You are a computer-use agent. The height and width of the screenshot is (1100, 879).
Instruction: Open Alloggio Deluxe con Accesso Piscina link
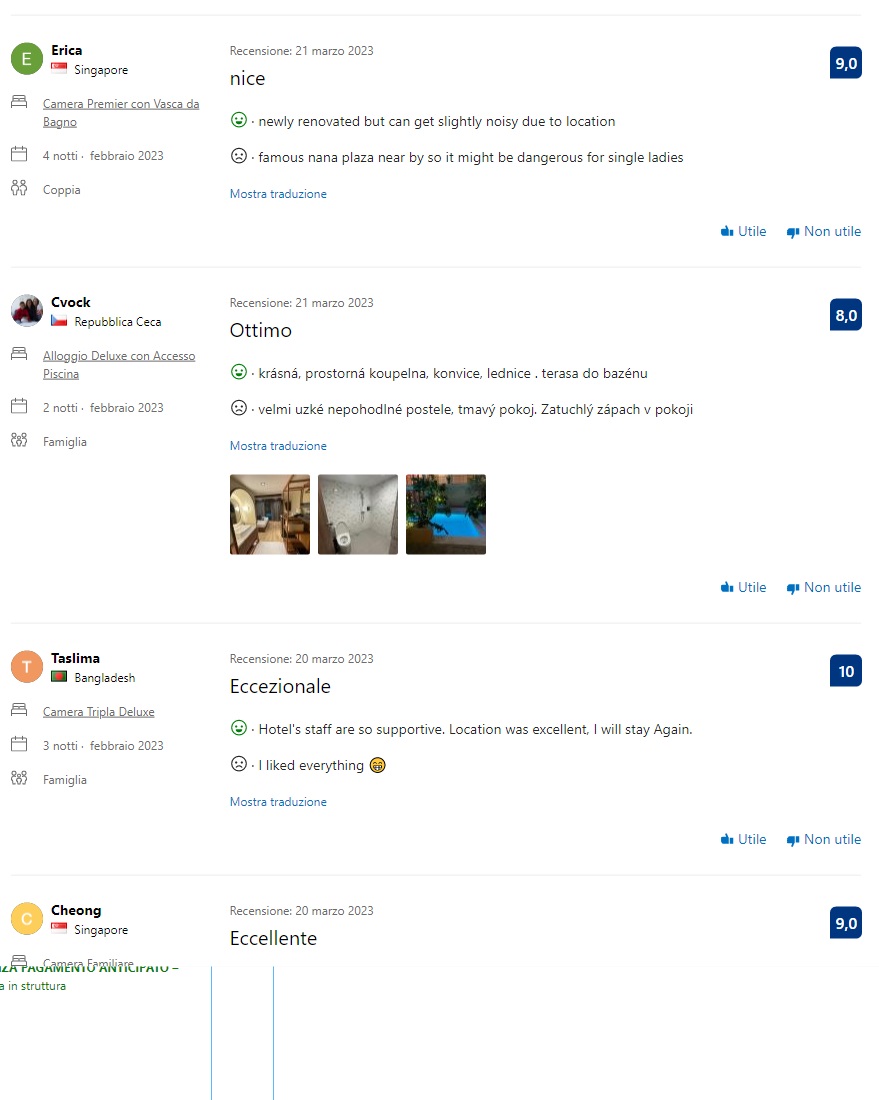tap(119, 365)
